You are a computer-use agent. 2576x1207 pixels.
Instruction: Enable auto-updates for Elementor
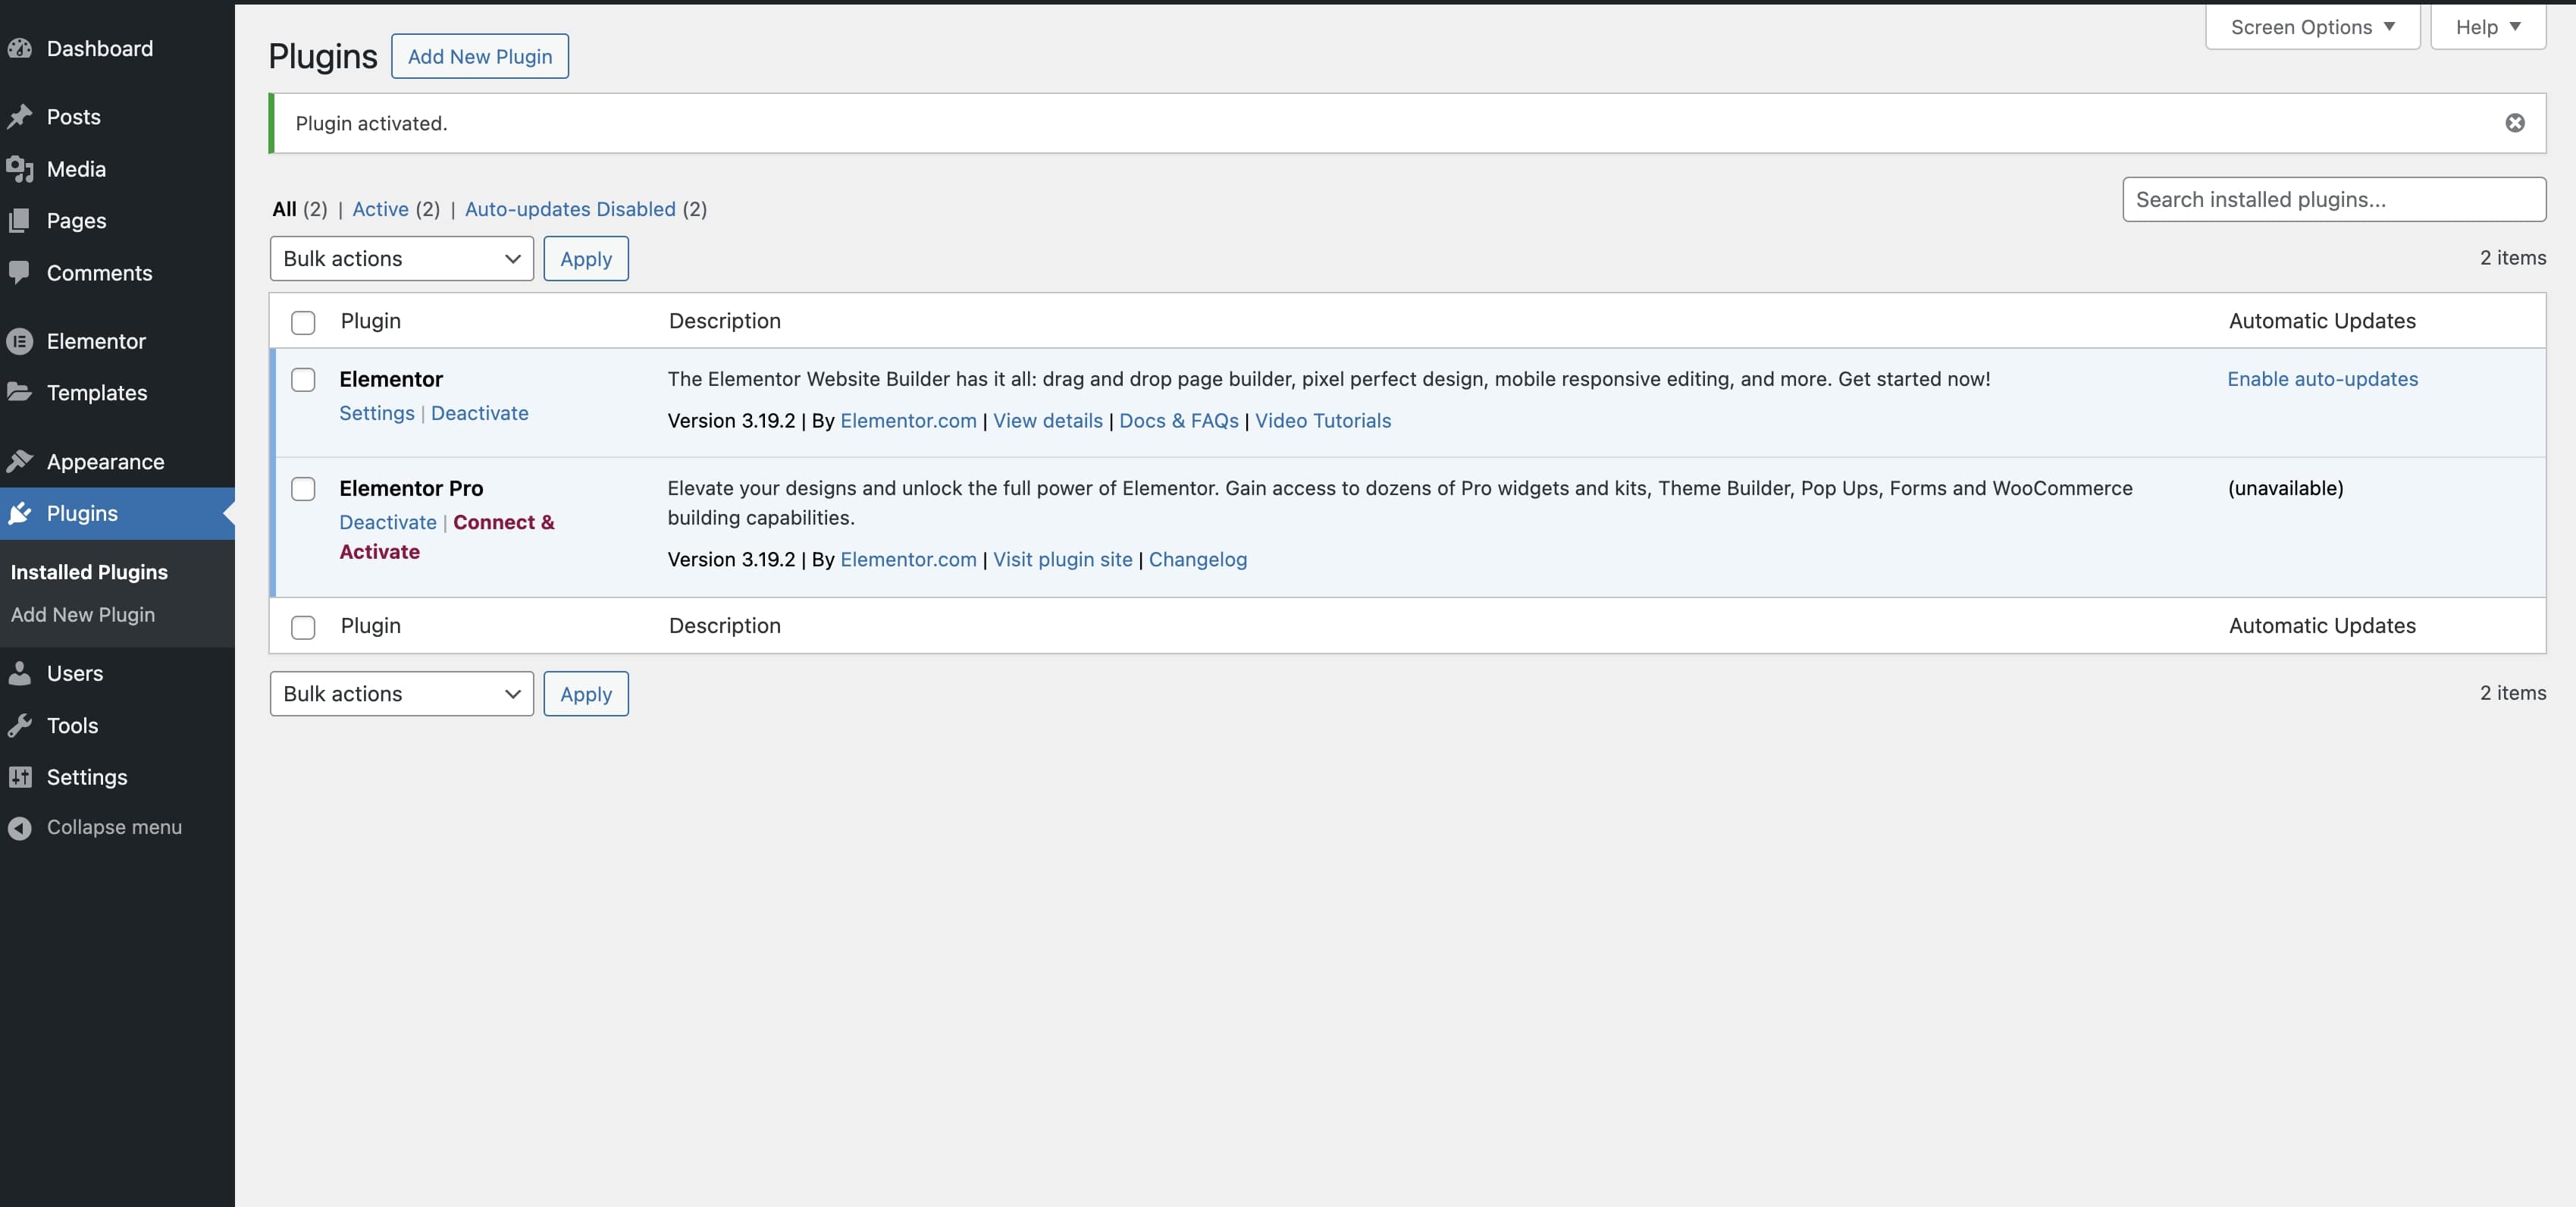pyautogui.click(x=2323, y=379)
